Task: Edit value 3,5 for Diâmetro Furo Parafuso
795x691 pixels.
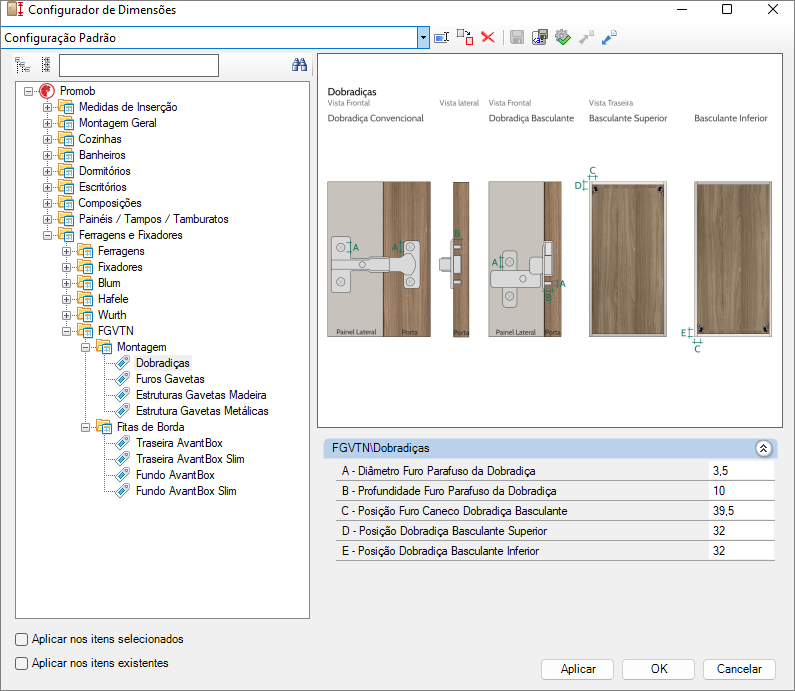Action: (741, 471)
